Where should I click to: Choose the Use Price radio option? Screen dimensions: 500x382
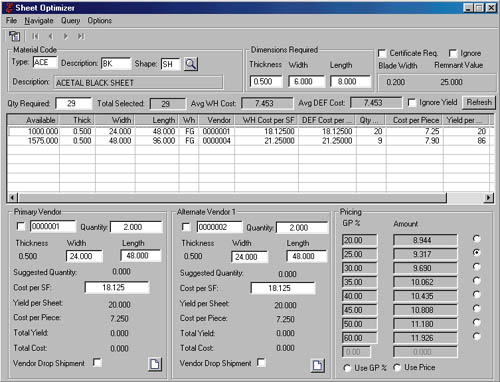[x=397, y=367]
